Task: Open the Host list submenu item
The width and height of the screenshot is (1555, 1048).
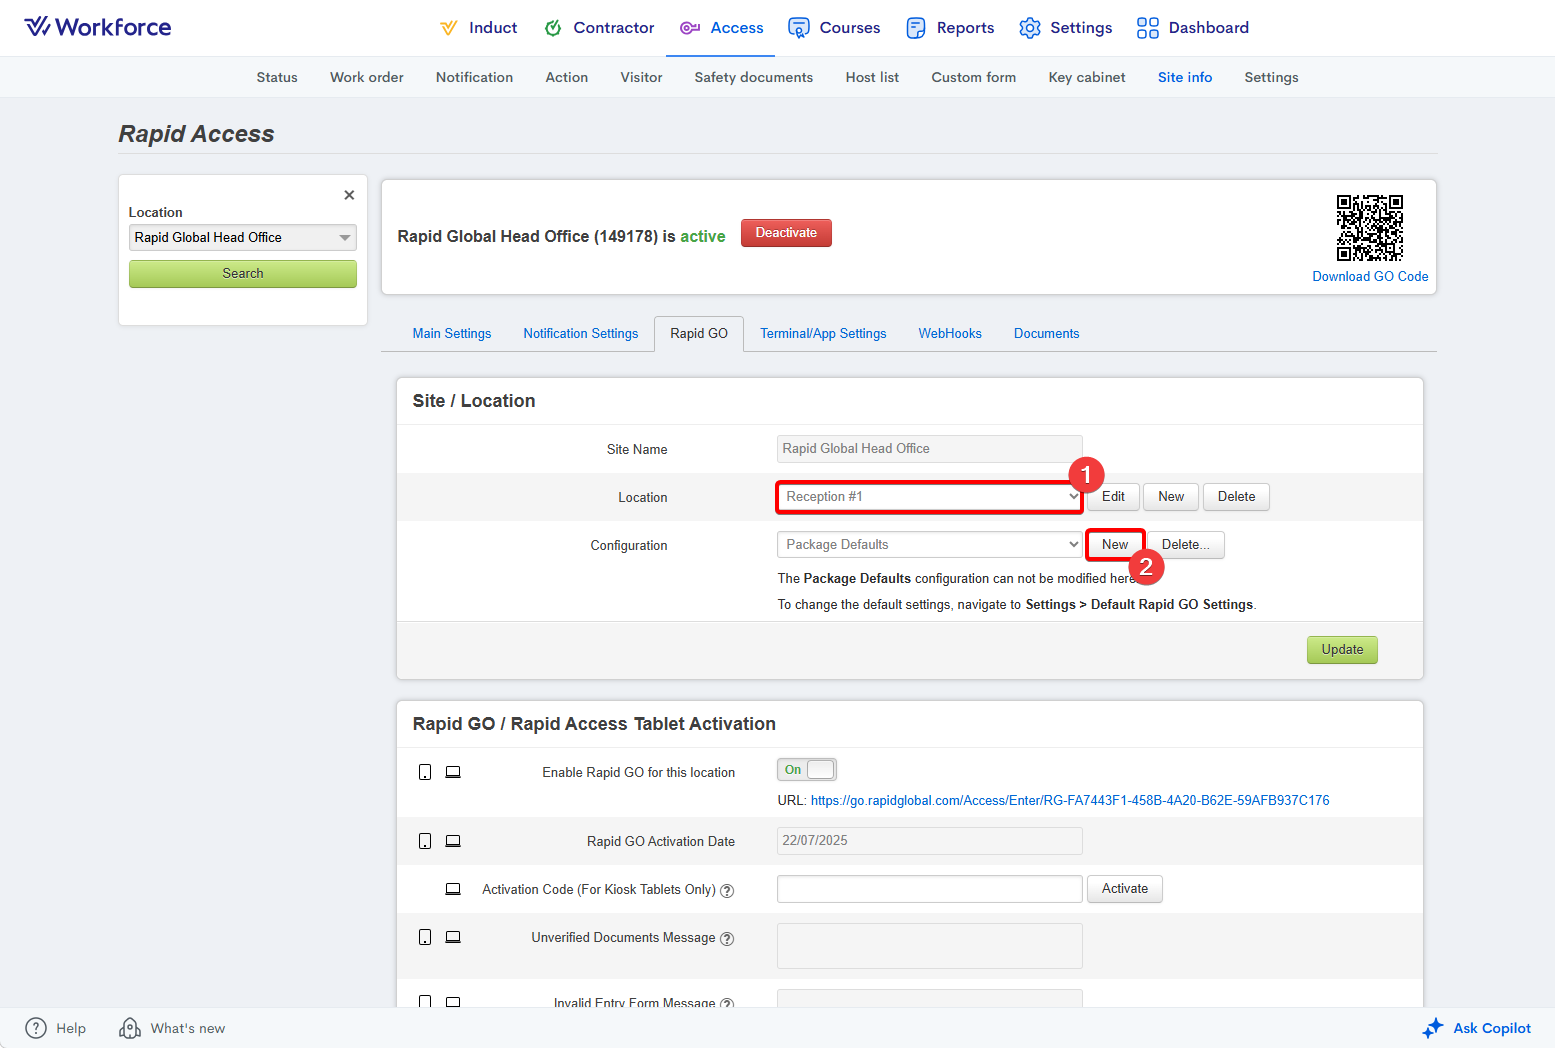Action: pyautogui.click(x=872, y=77)
